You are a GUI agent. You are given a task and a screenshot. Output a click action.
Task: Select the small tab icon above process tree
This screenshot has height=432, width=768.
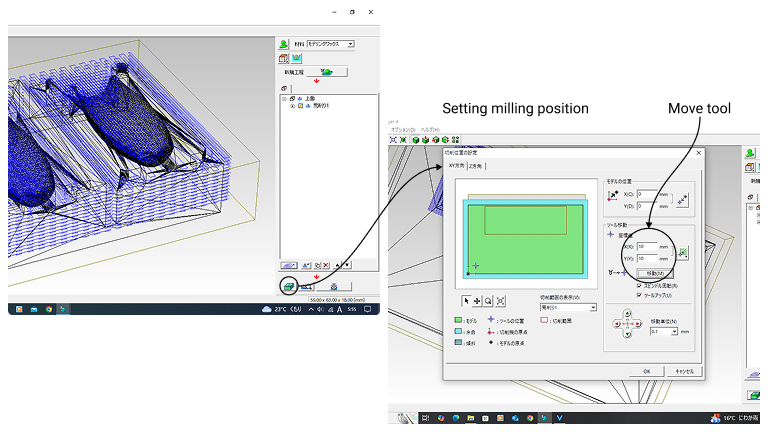(284, 88)
